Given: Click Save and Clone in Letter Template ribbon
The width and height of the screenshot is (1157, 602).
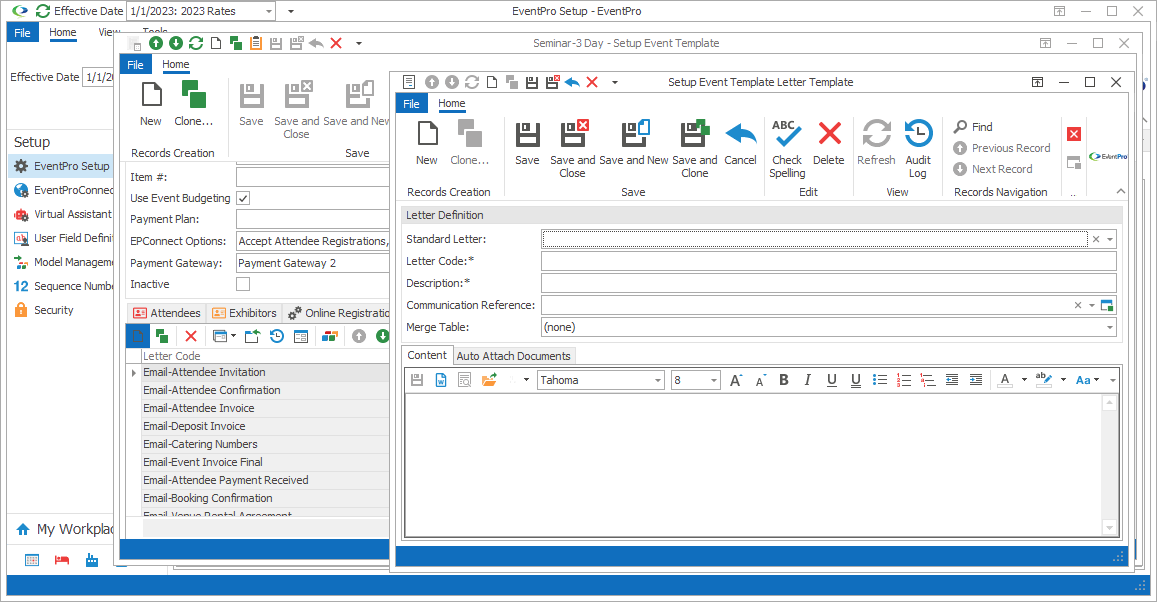Looking at the screenshot, I should coord(694,149).
